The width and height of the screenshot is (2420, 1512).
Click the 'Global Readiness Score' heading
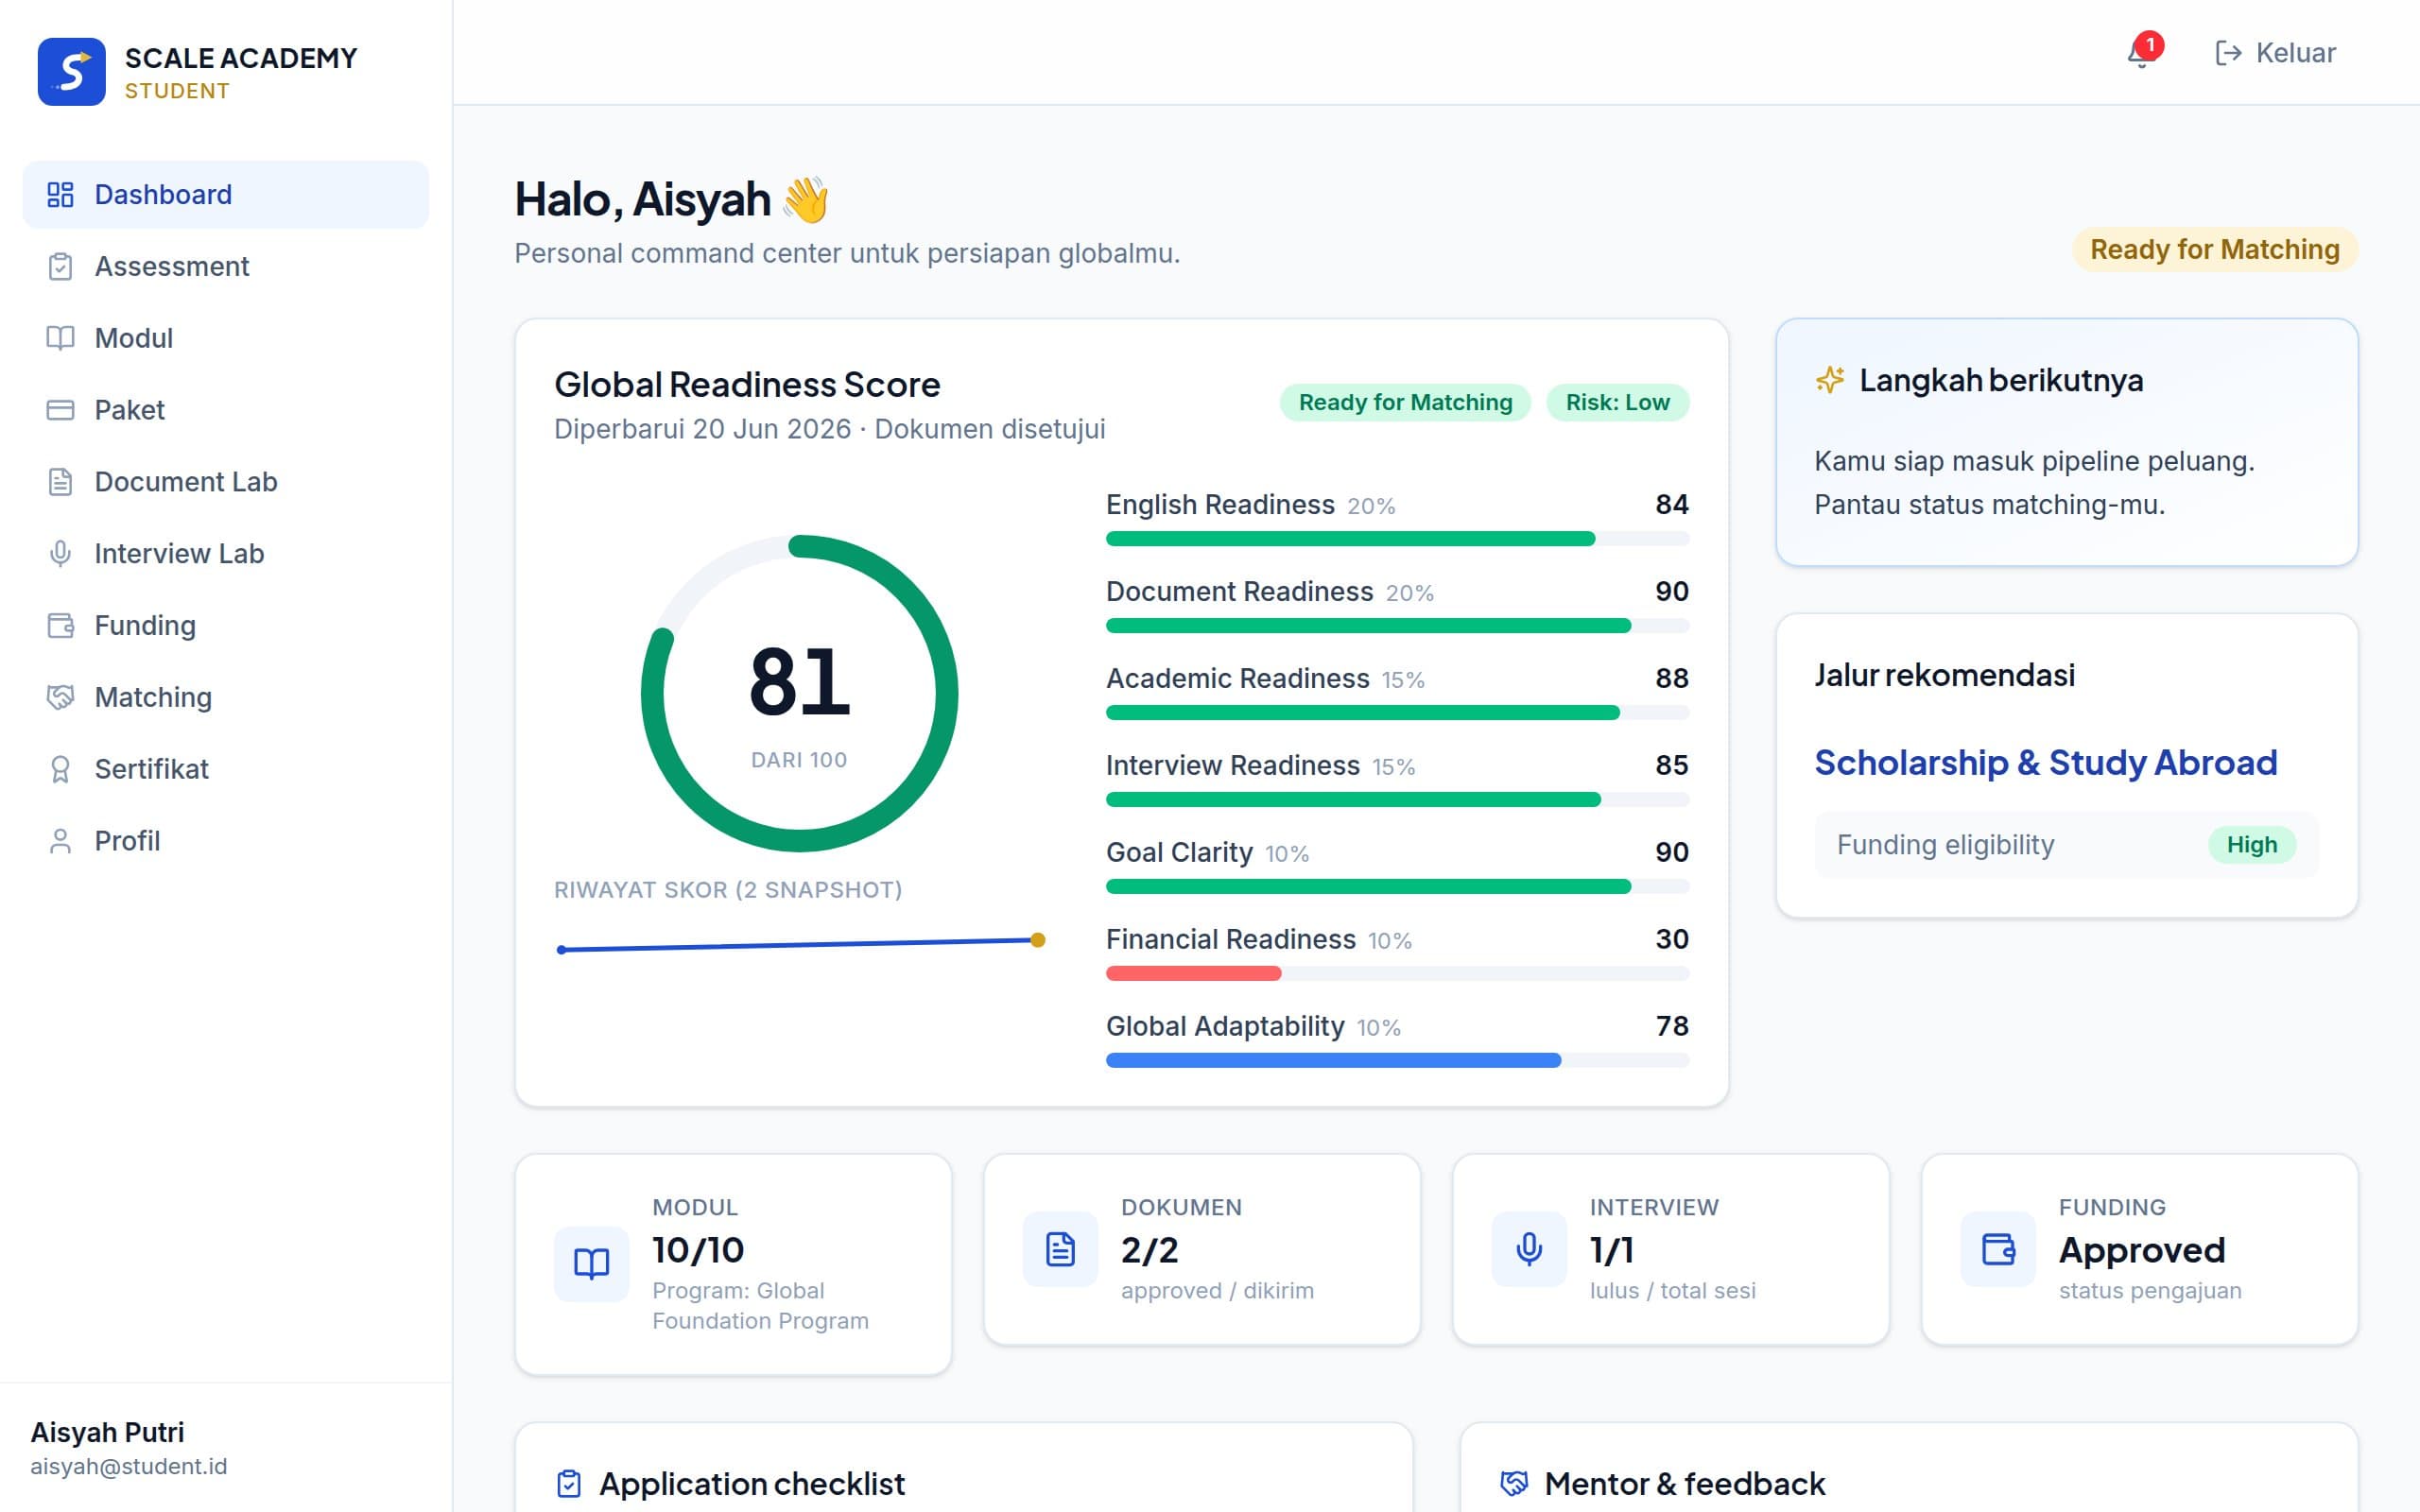(747, 384)
